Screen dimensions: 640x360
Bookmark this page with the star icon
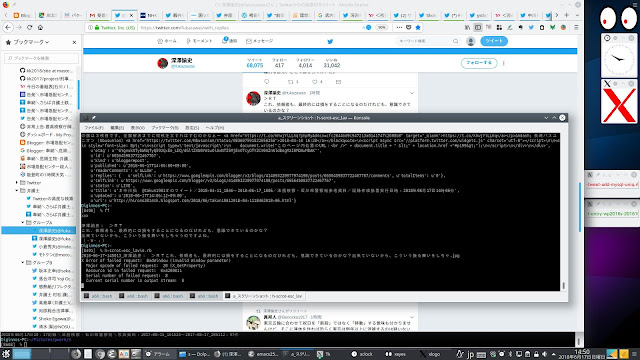click(418, 27)
